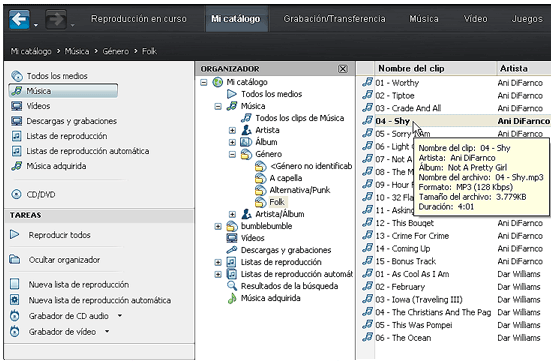The image size is (555, 364).
Task: Click the Reproducir todos play icon
Action: tap(15, 234)
